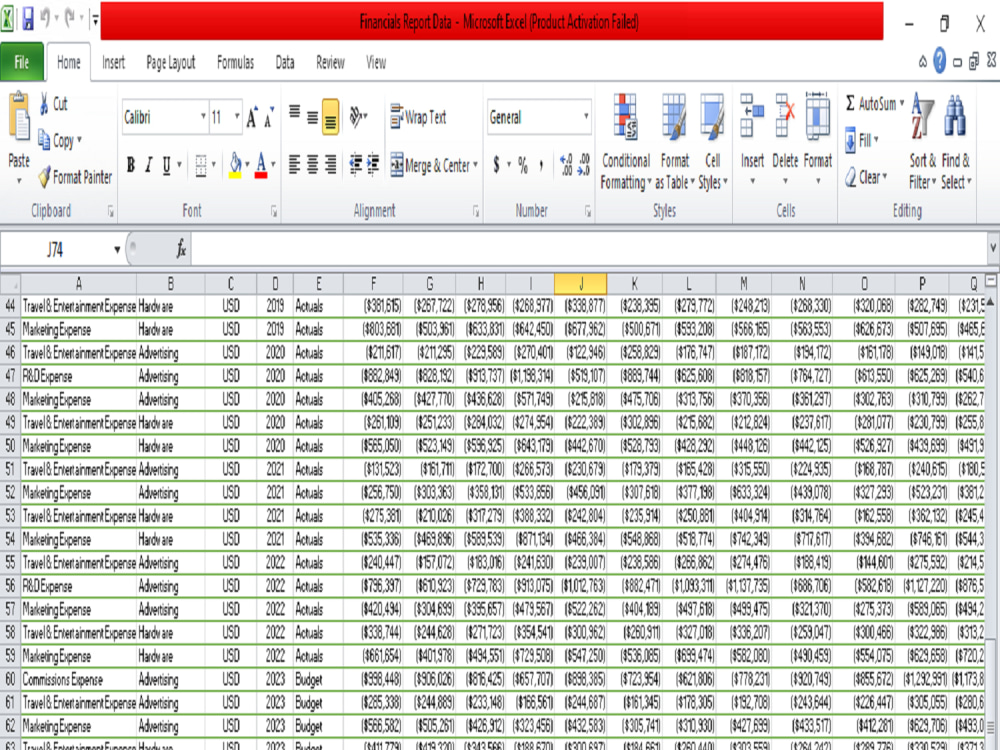Click AutoSum sigma button
Image resolution: width=1000 pixels, height=750 pixels.
click(x=871, y=103)
